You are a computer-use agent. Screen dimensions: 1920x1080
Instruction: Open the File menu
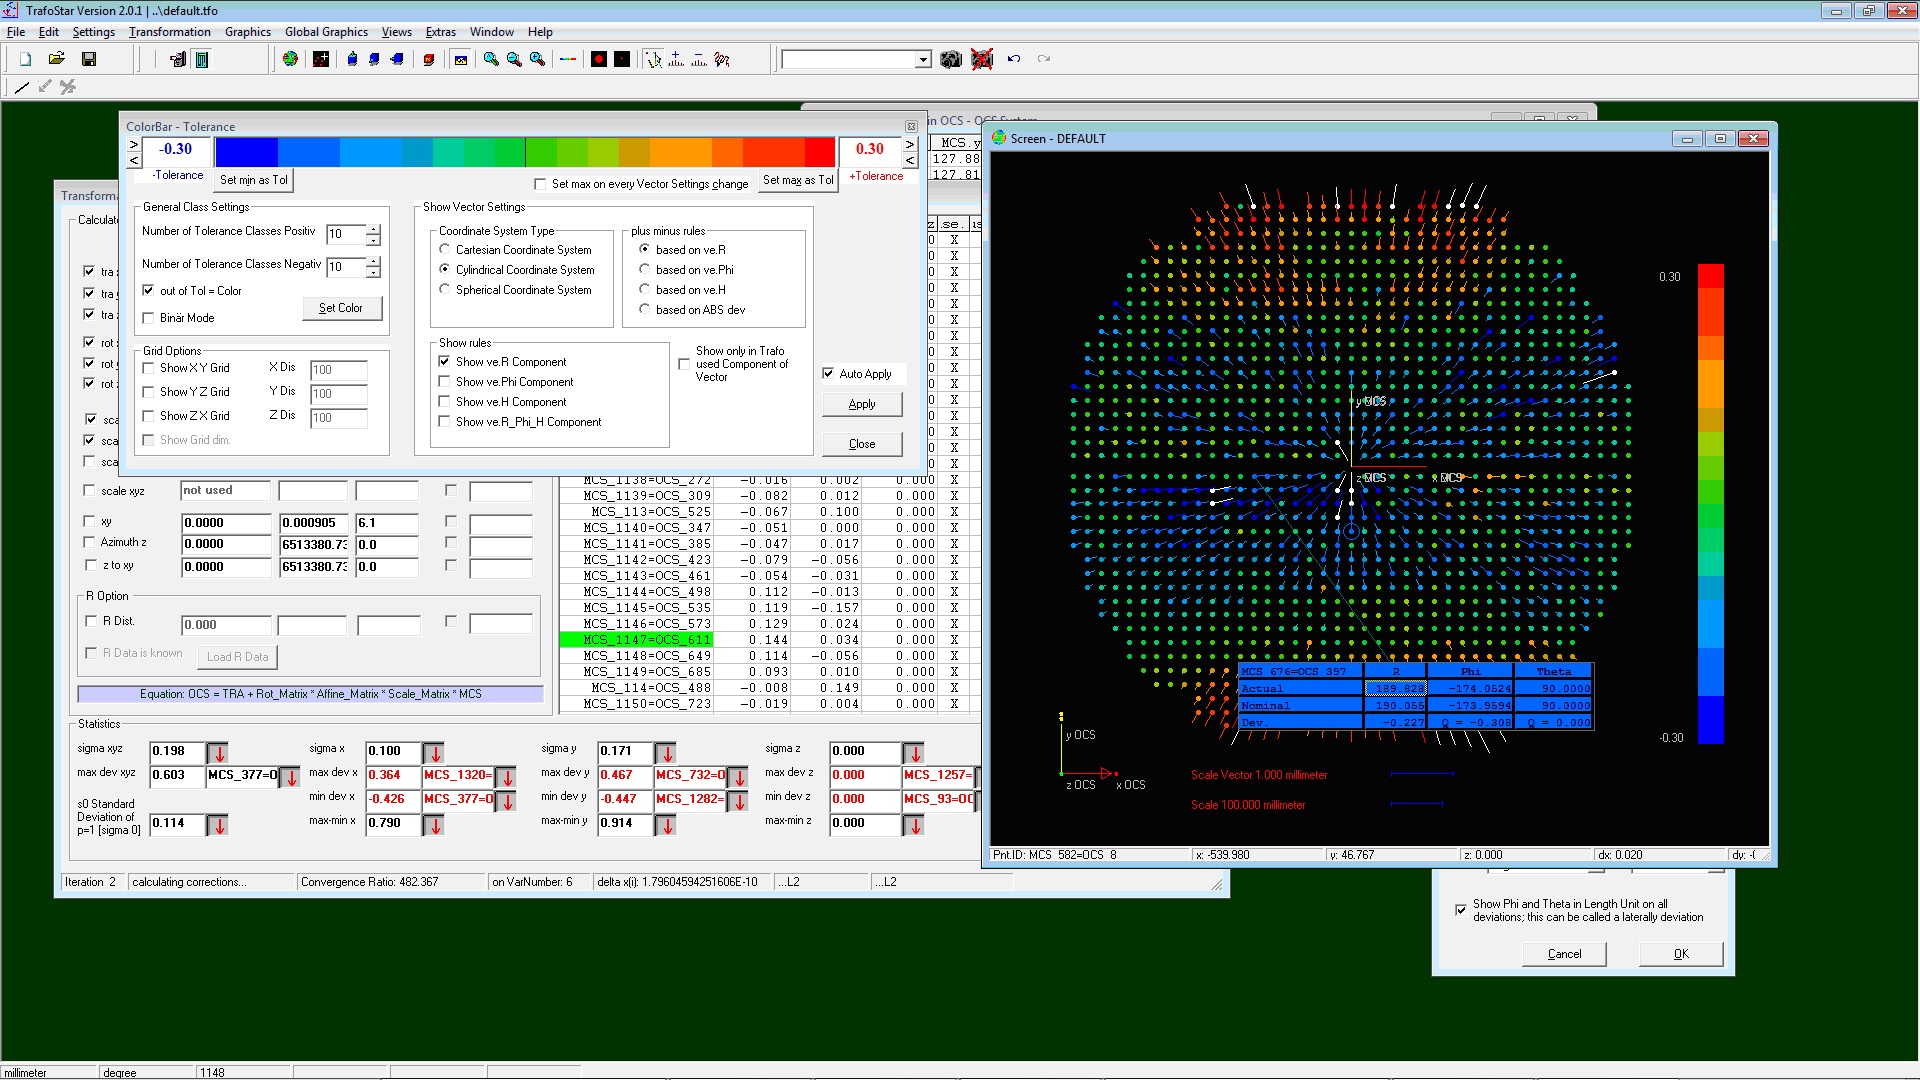coord(16,32)
